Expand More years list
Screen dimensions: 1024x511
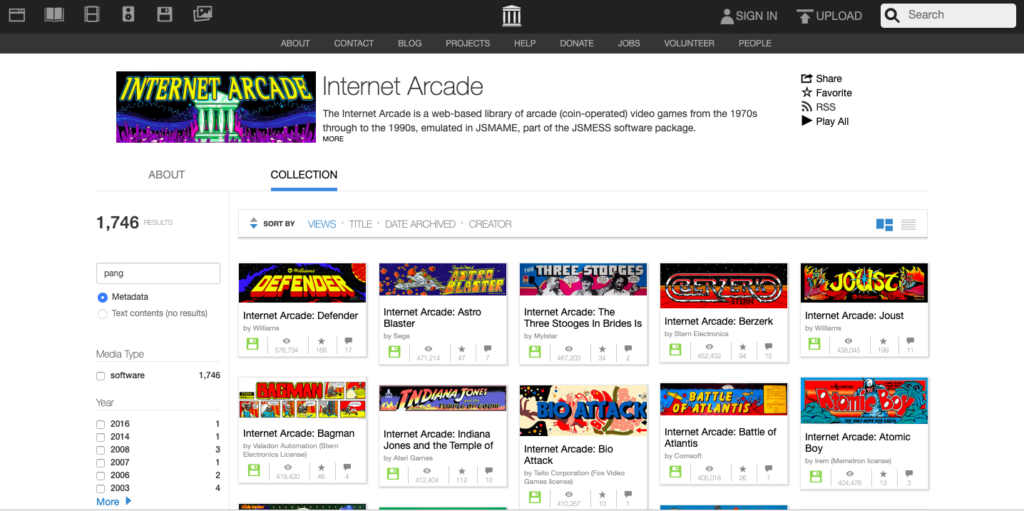point(114,502)
